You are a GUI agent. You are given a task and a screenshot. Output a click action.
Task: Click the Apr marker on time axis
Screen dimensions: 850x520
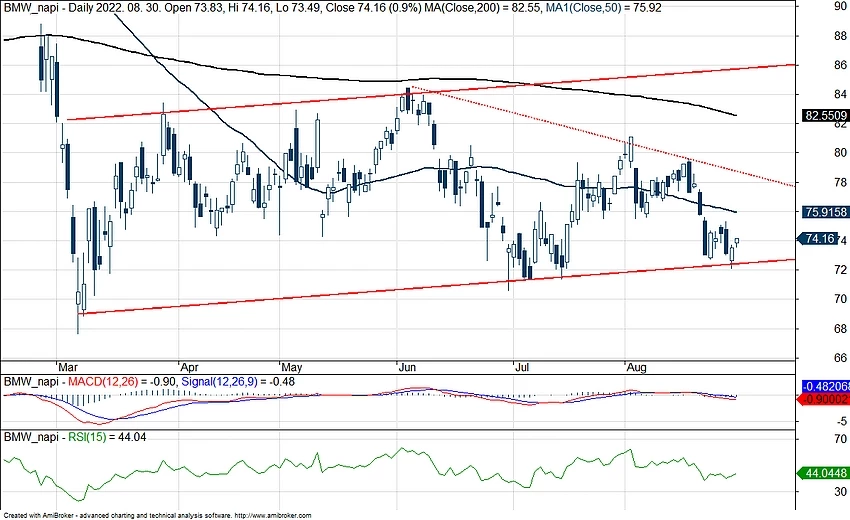189,366
